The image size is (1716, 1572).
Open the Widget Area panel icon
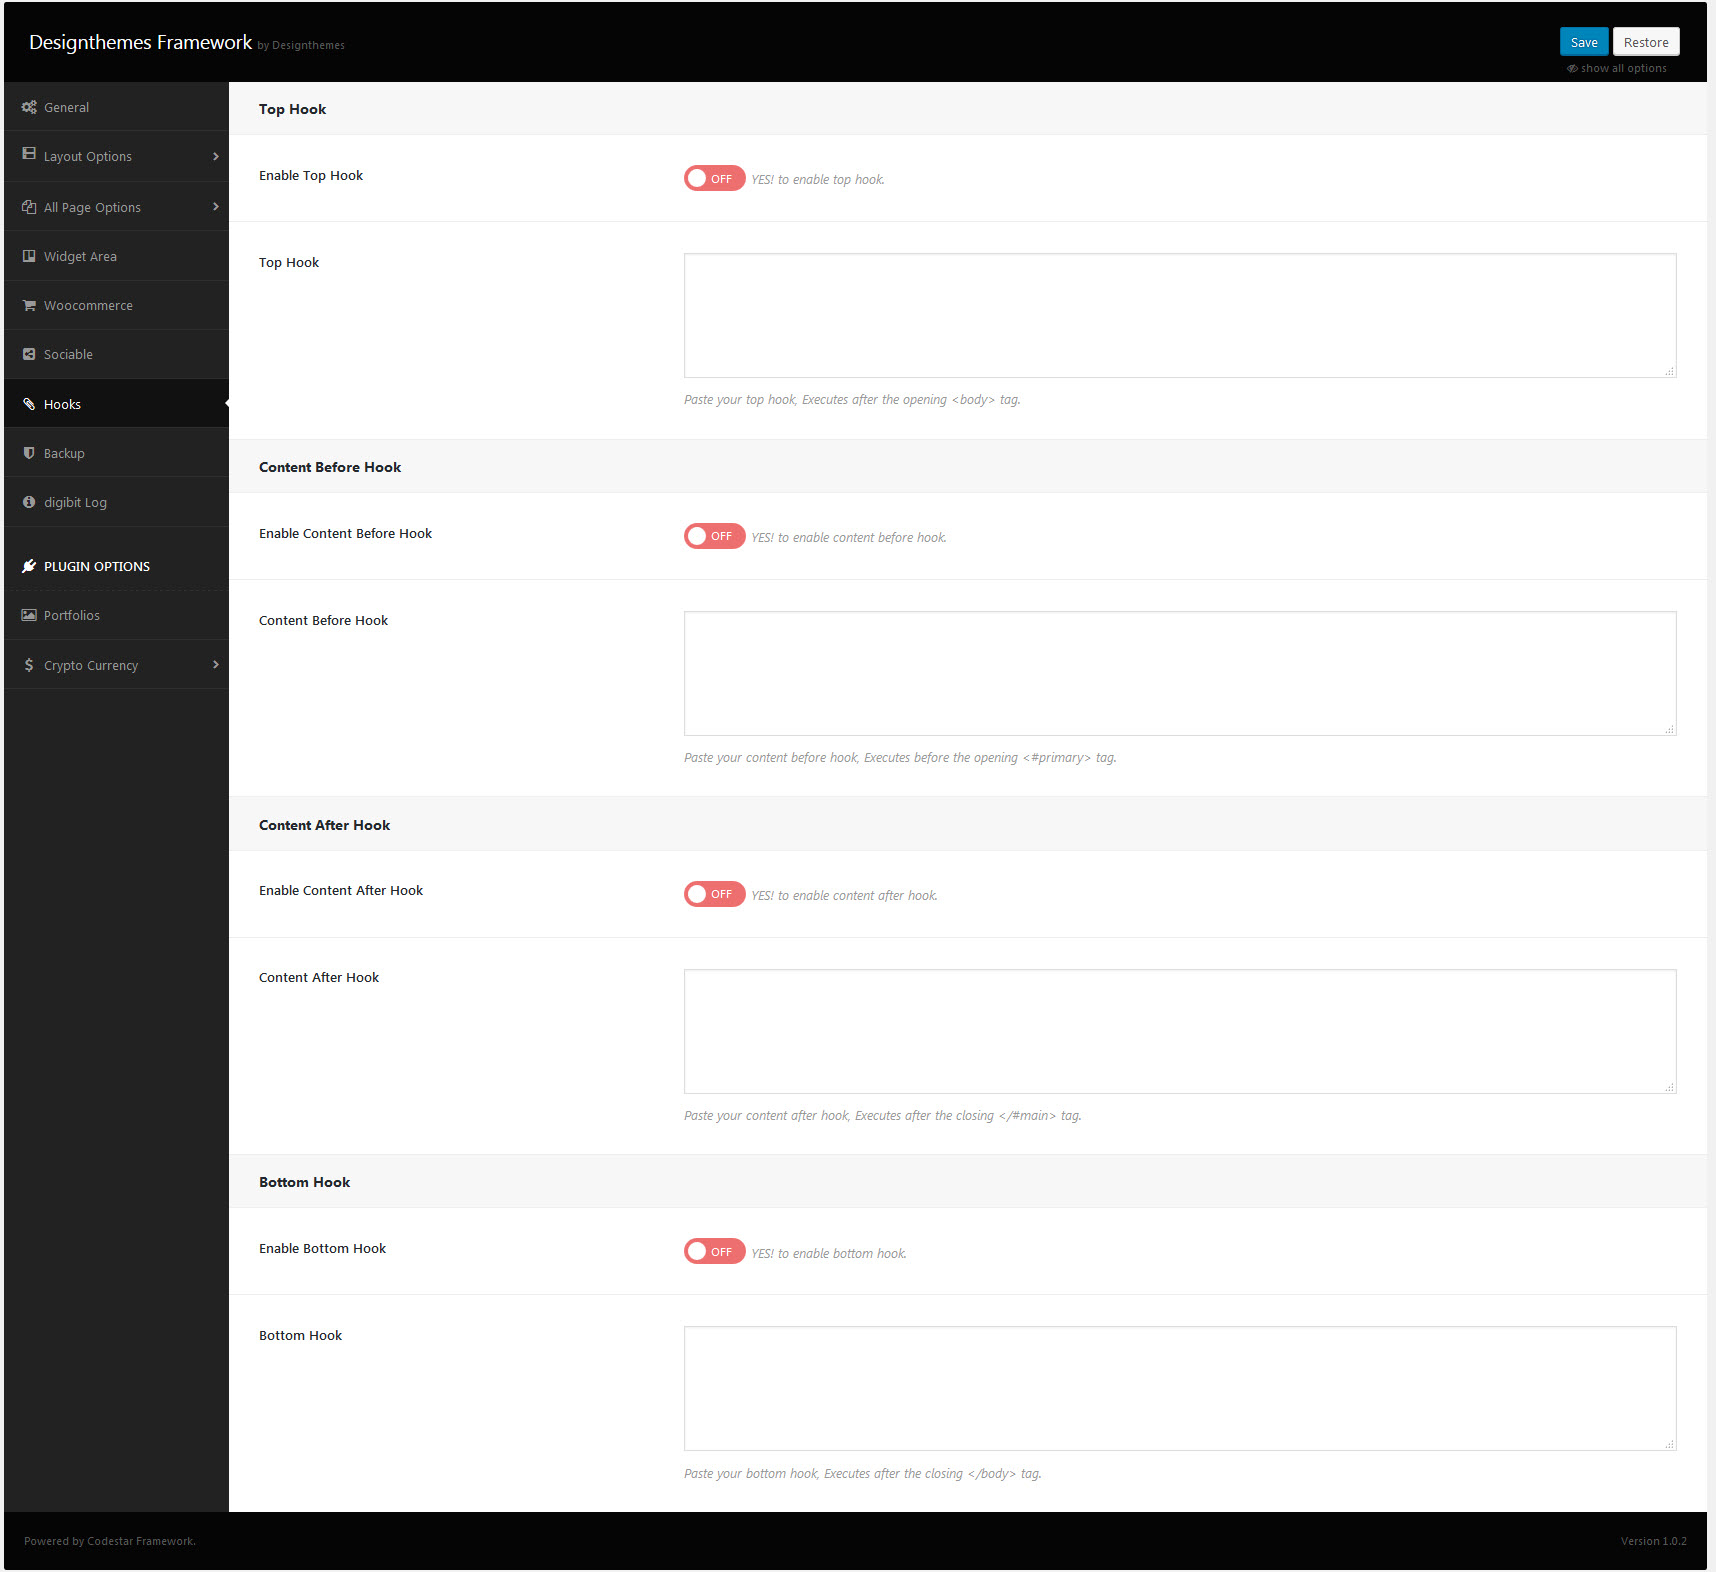pyautogui.click(x=29, y=255)
